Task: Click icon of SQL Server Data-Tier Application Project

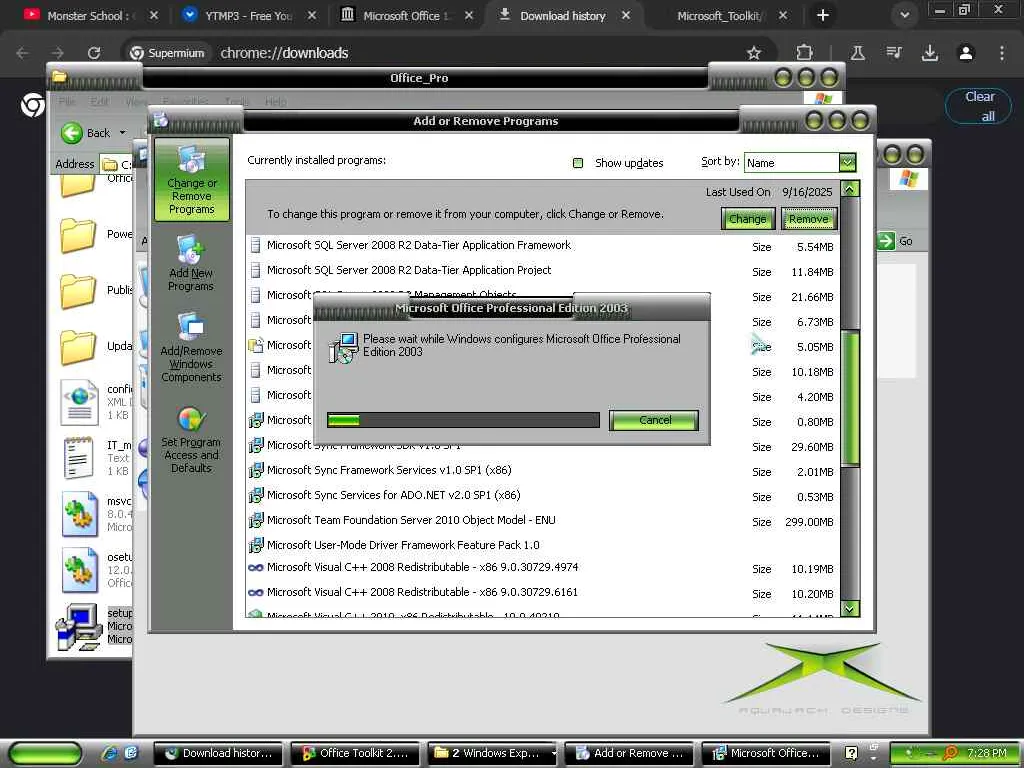Action: coord(256,270)
